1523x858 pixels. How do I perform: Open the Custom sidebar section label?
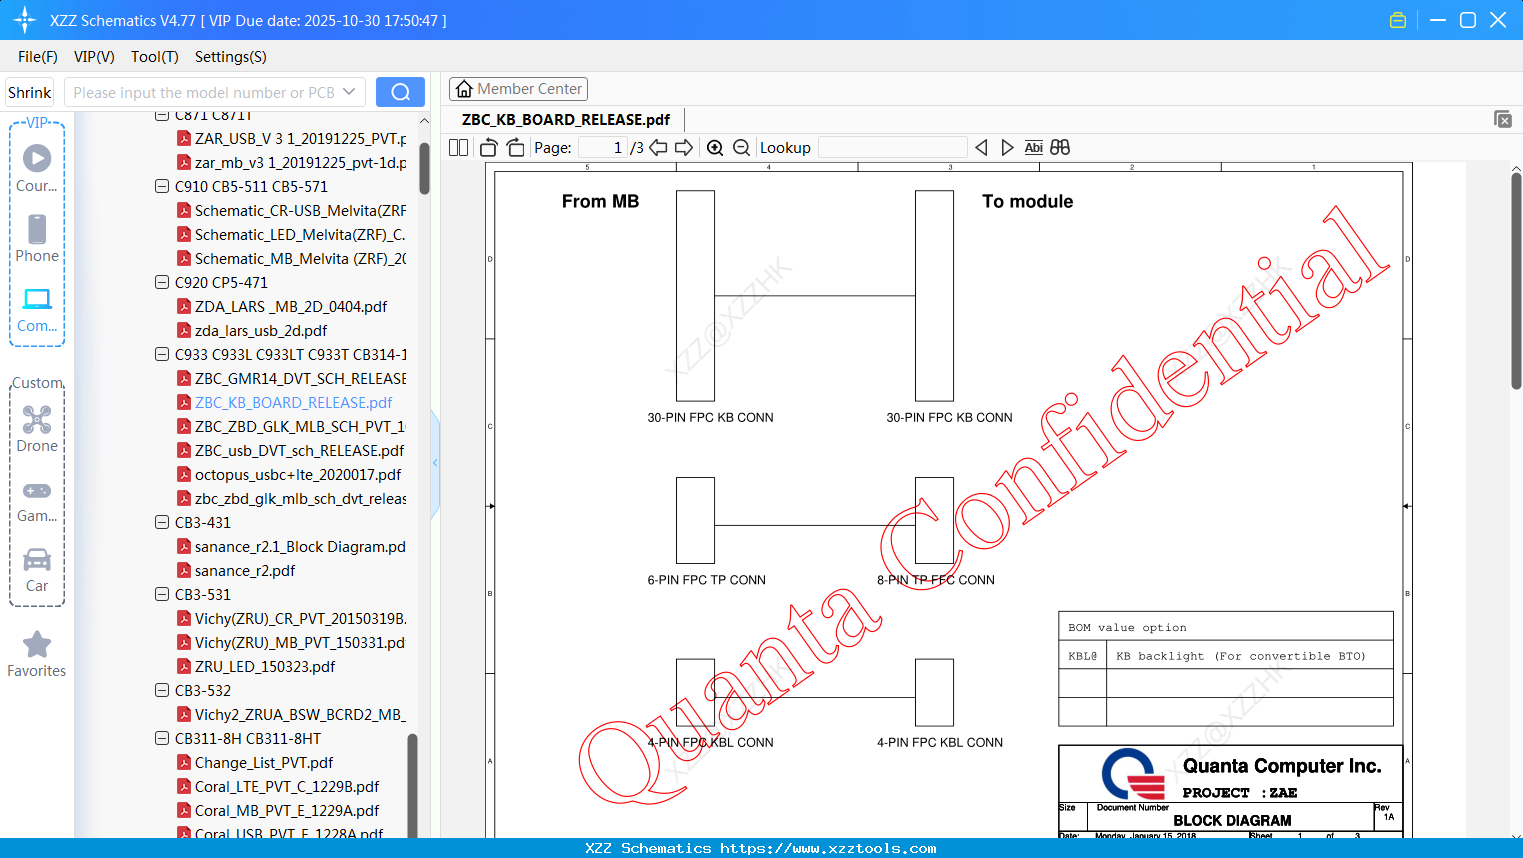pos(37,383)
